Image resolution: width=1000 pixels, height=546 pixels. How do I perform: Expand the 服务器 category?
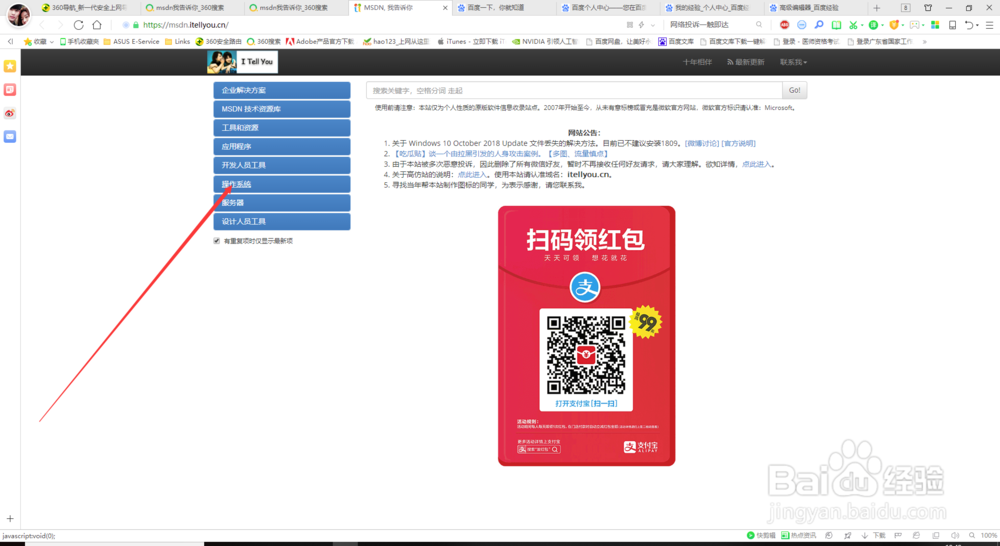point(282,203)
